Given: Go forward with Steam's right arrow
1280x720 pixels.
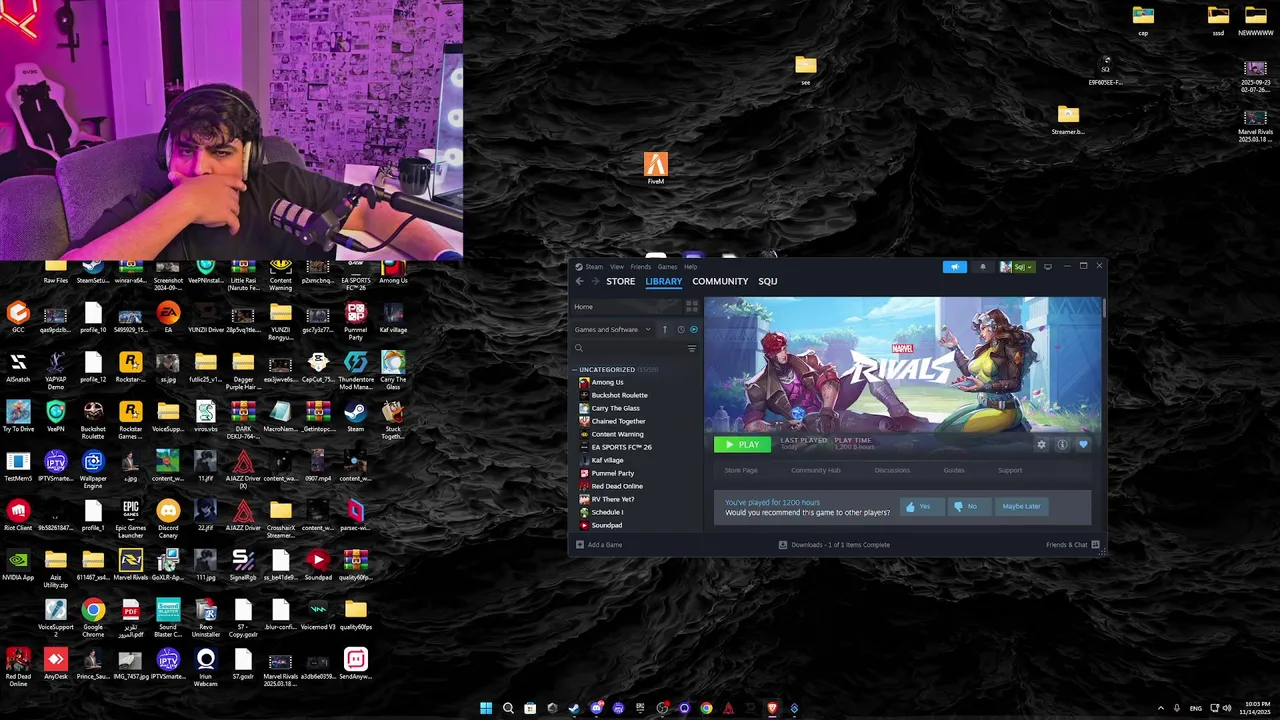Looking at the screenshot, I should pos(594,281).
